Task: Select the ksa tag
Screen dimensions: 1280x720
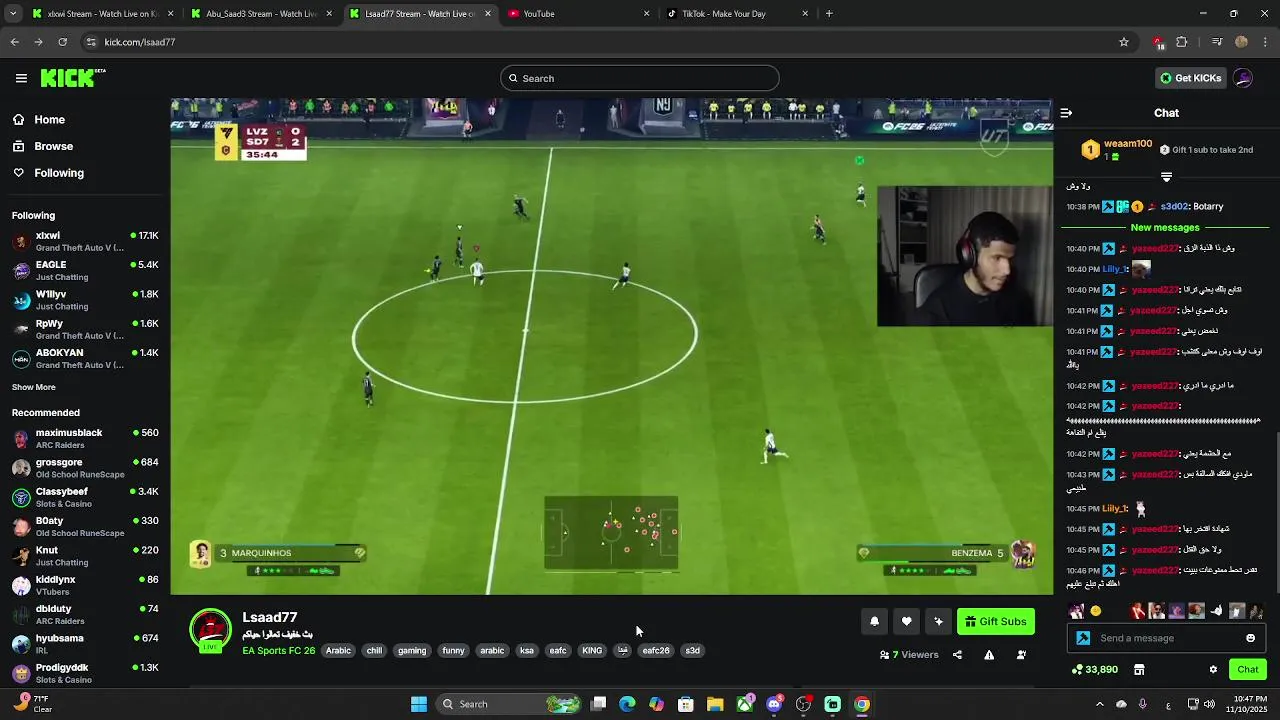Action: coord(527,651)
